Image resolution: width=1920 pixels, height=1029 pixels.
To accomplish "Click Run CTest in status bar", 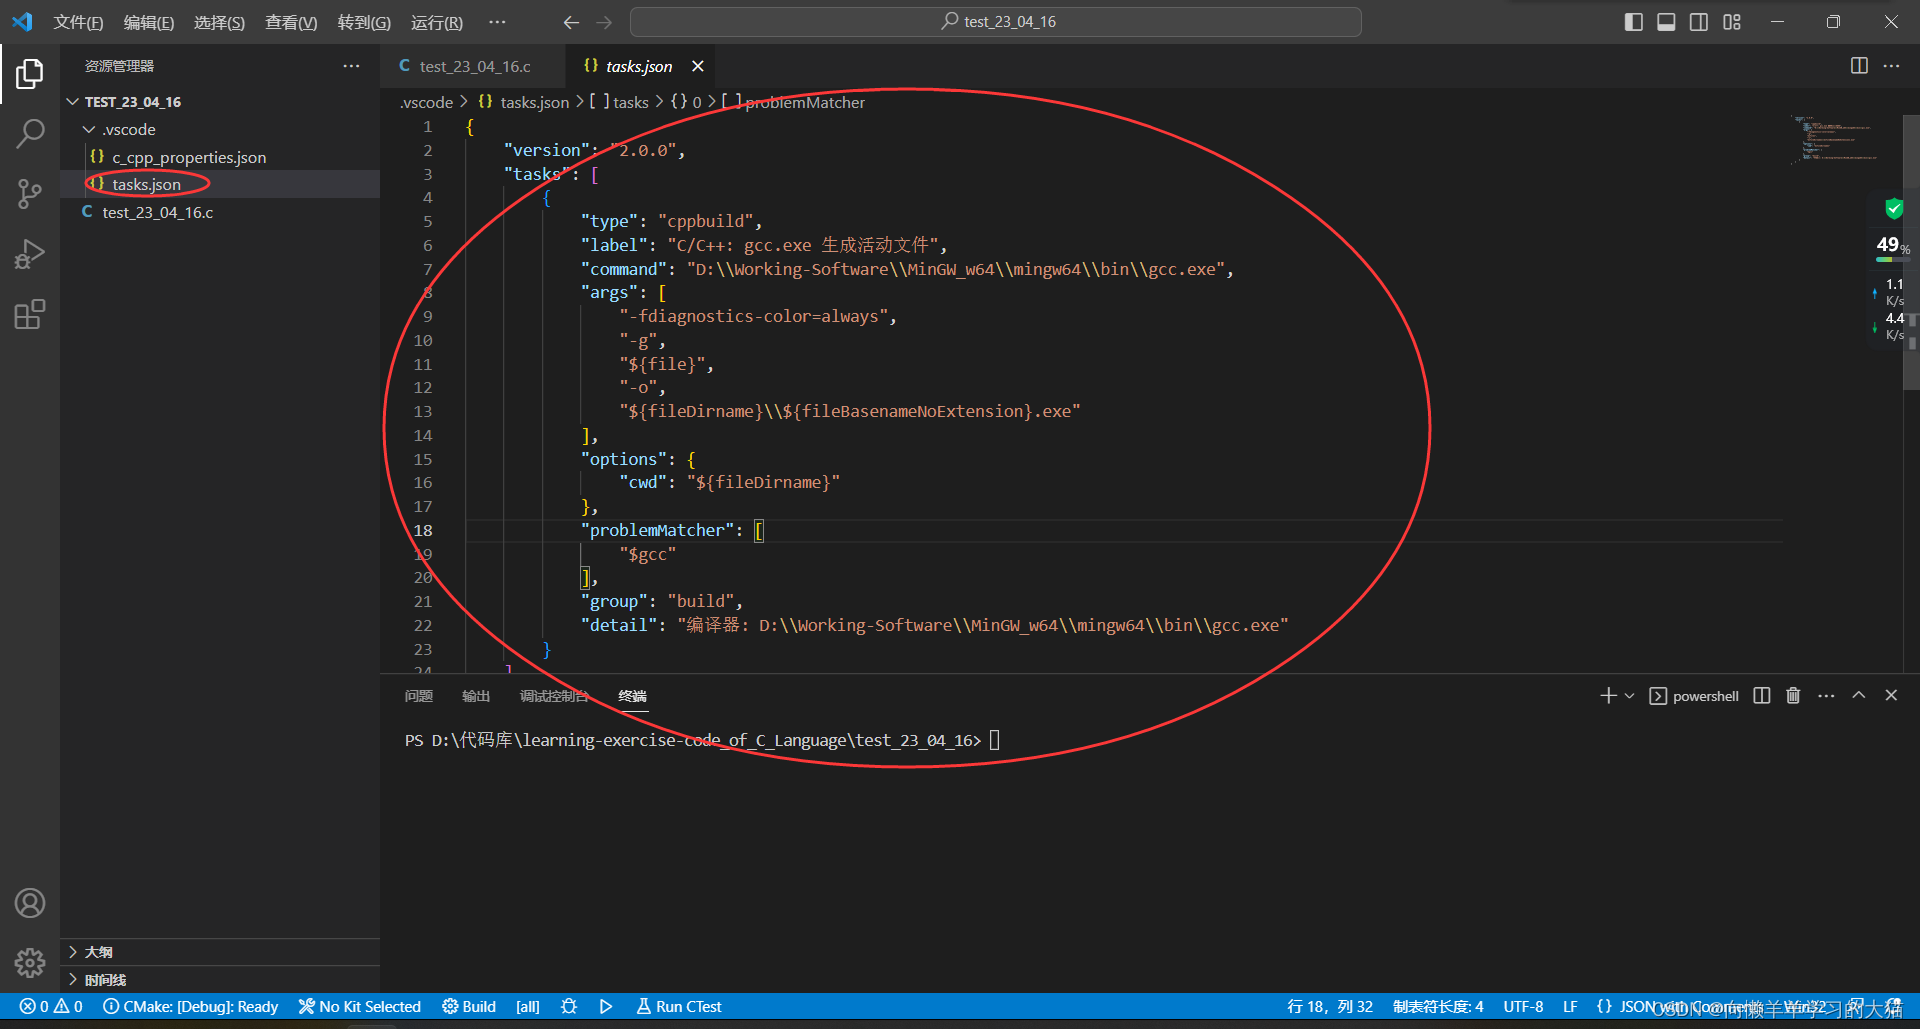I will click(x=679, y=1007).
